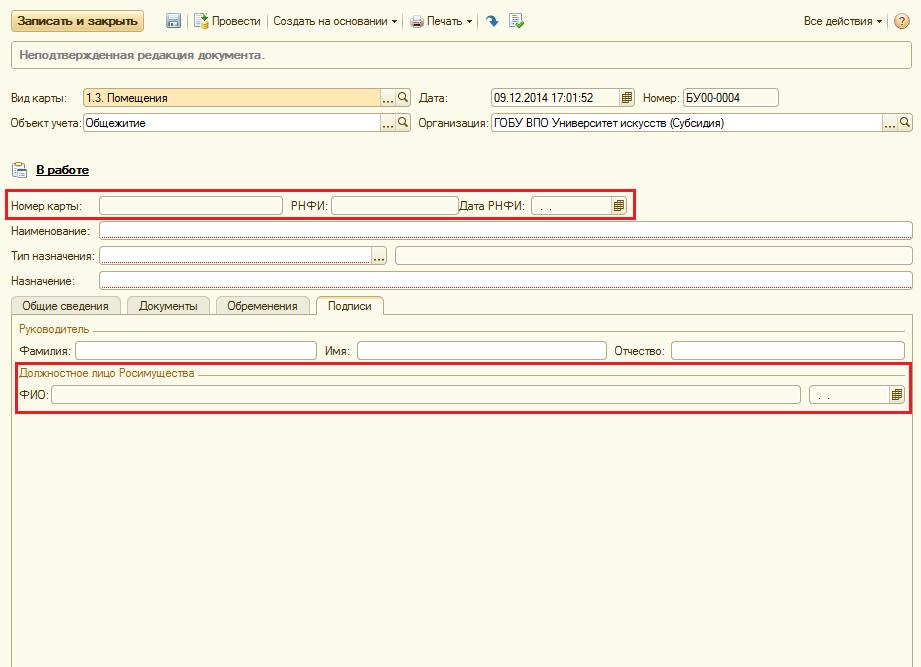Click the Тип назначения input field

[x=236, y=255]
